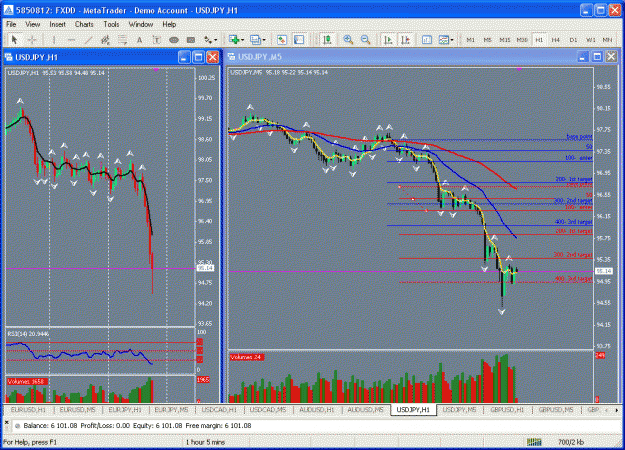Viewport: 625px width, 450px height.
Task: Open the View menu
Action: coord(33,24)
